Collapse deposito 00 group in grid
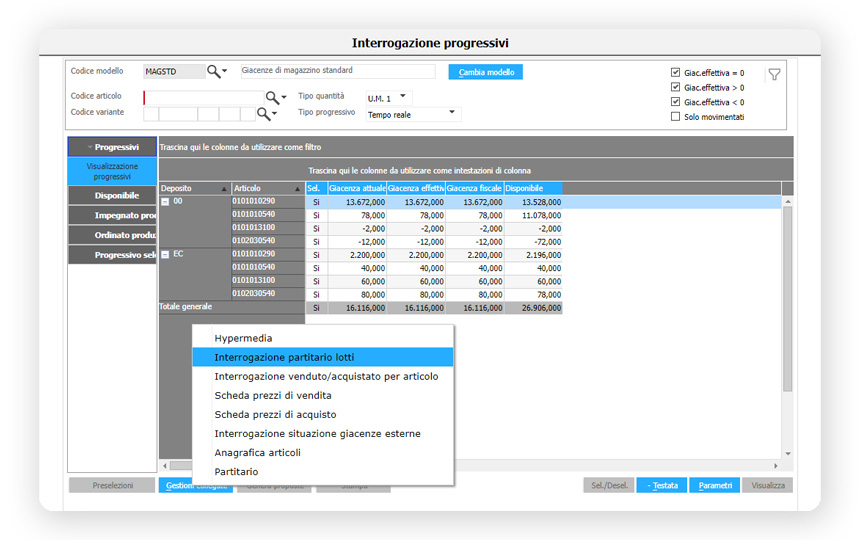This screenshot has height=540, width=860. [165, 202]
